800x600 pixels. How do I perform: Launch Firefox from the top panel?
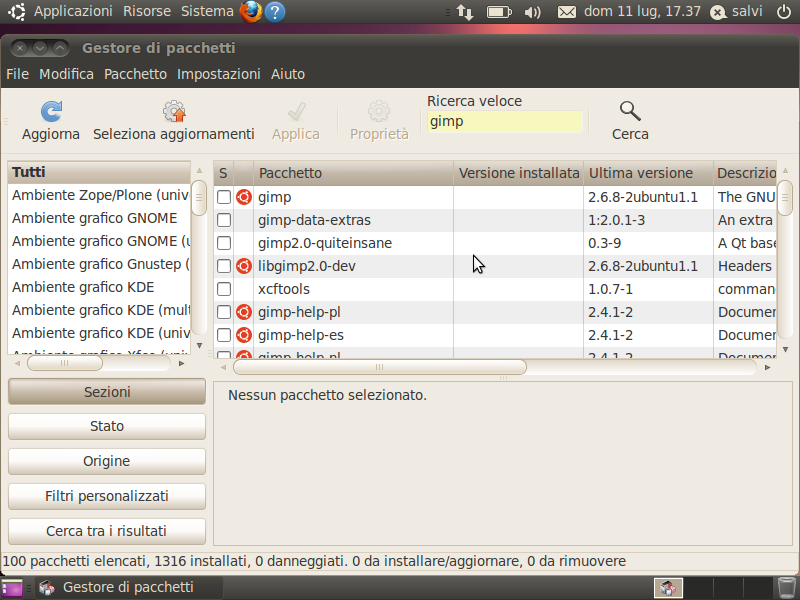[251, 12]
